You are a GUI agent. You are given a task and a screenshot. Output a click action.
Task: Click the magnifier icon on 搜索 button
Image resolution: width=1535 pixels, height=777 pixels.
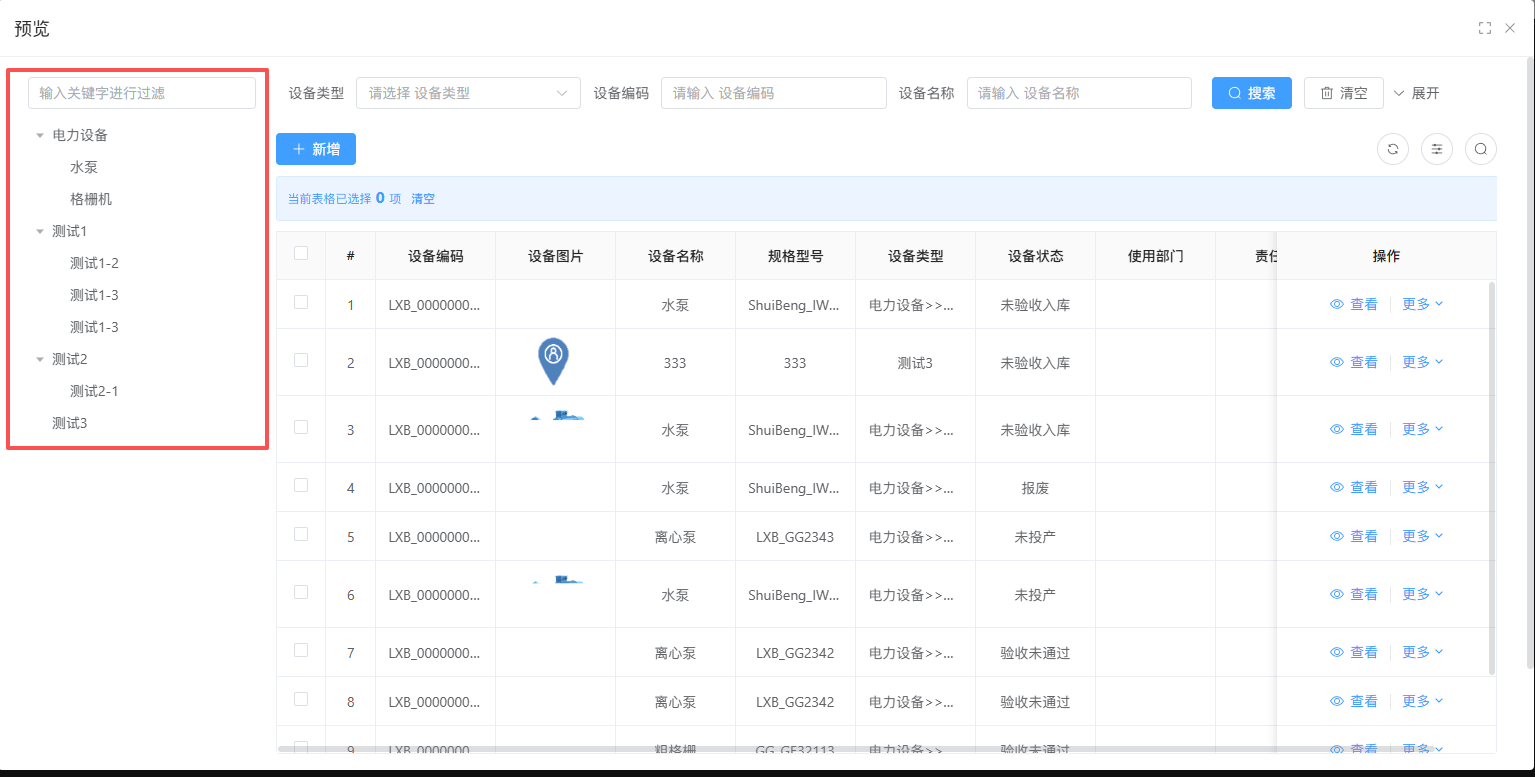pos(1235,93)
